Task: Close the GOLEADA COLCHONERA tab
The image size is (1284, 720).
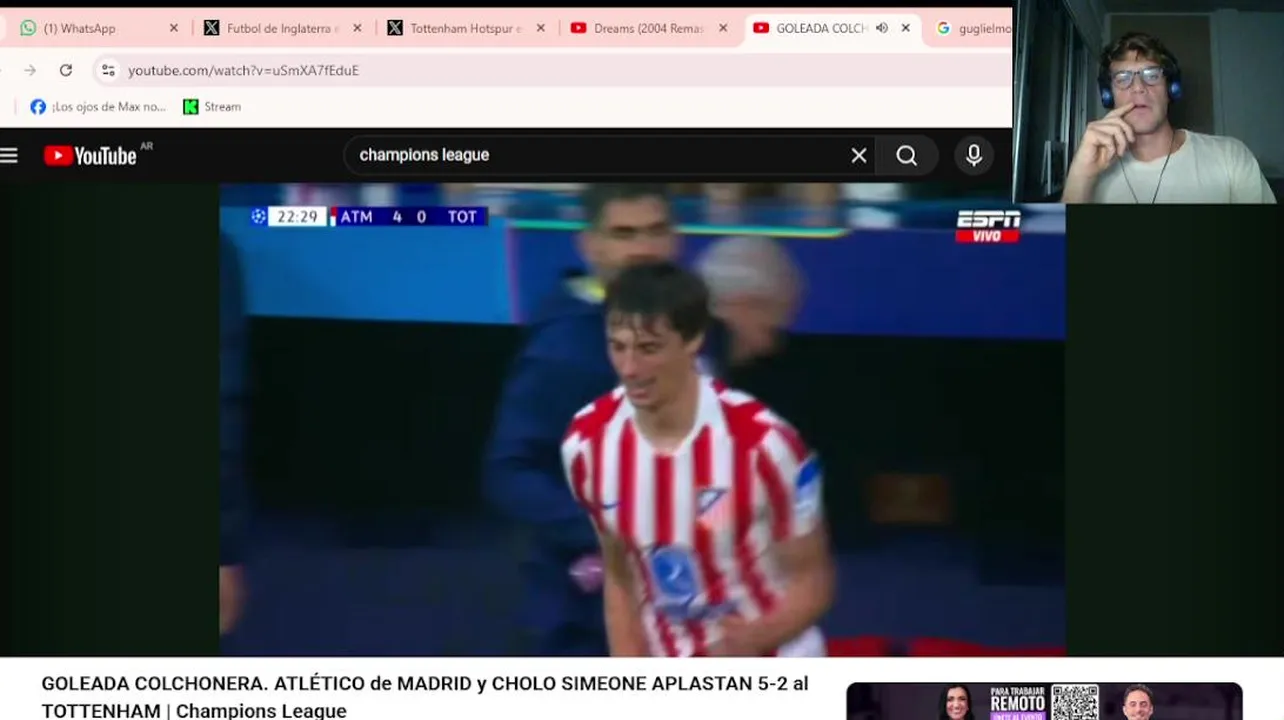Action: 905,28
